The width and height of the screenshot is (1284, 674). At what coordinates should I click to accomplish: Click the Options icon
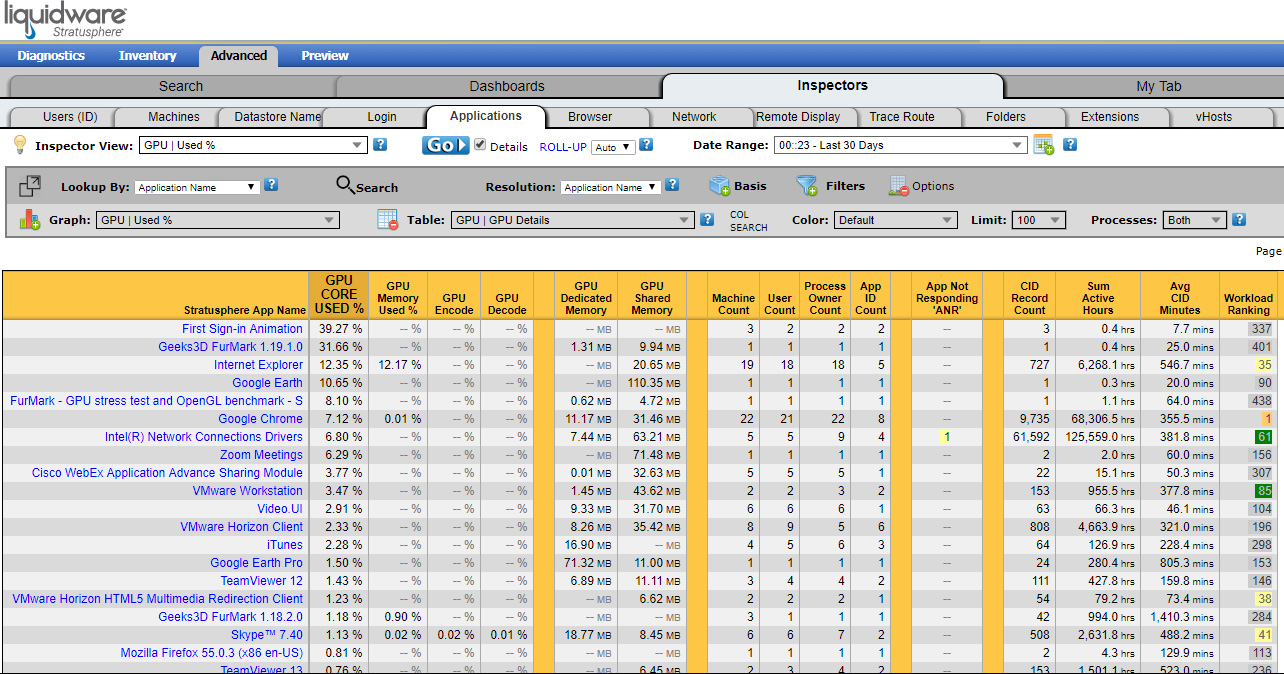click(898, 185)
